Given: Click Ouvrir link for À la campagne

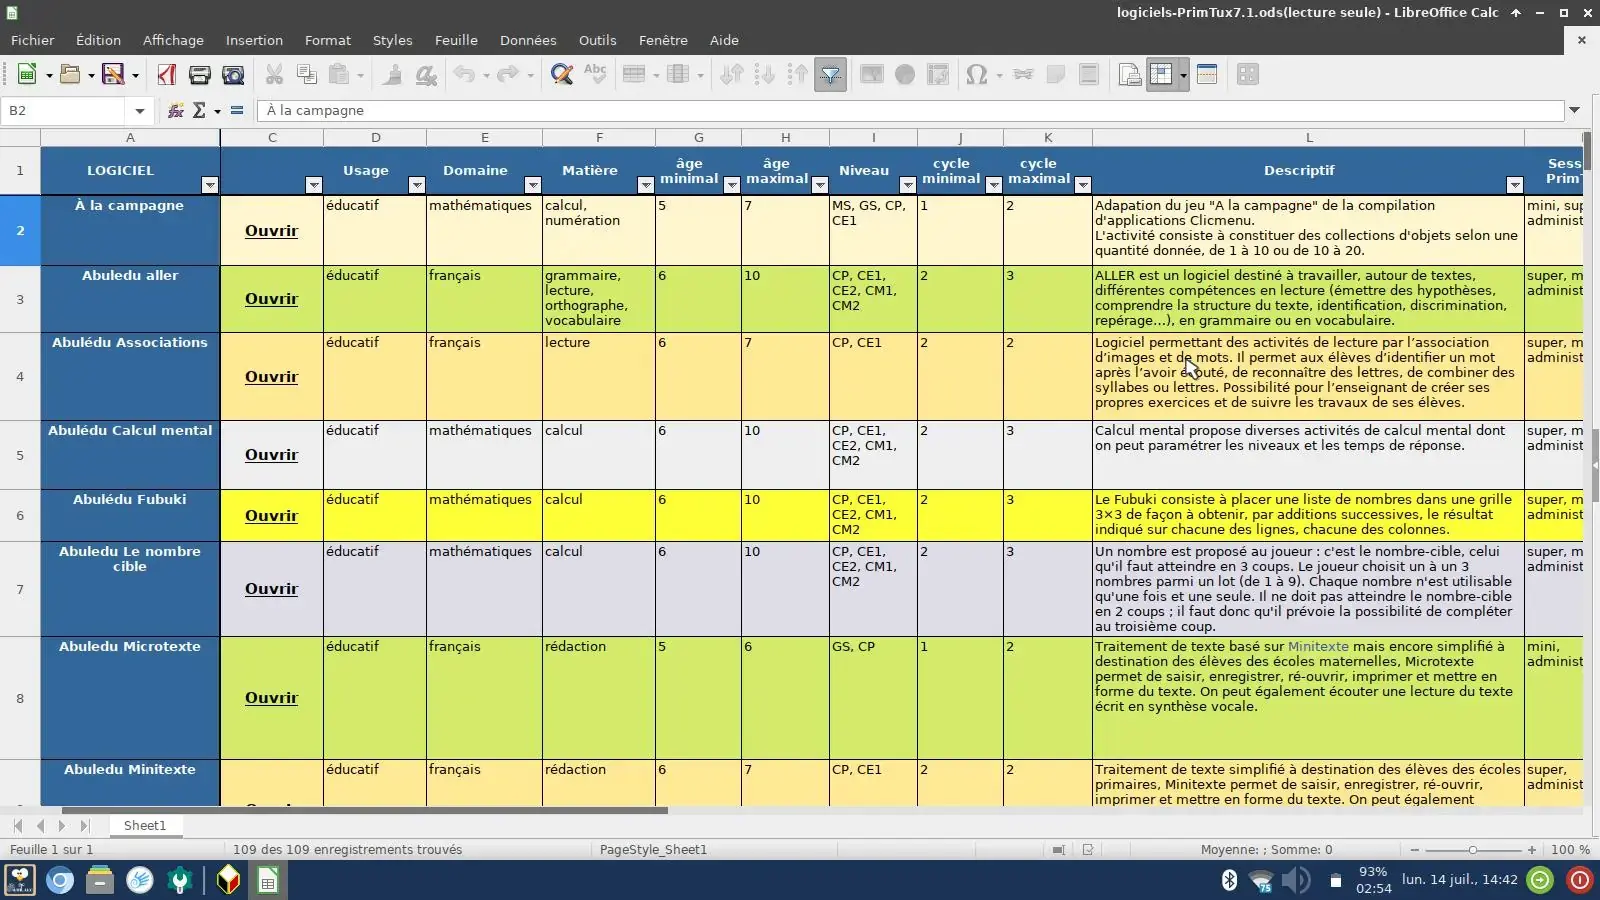Looking at the screenshot, I should point(272,231).
